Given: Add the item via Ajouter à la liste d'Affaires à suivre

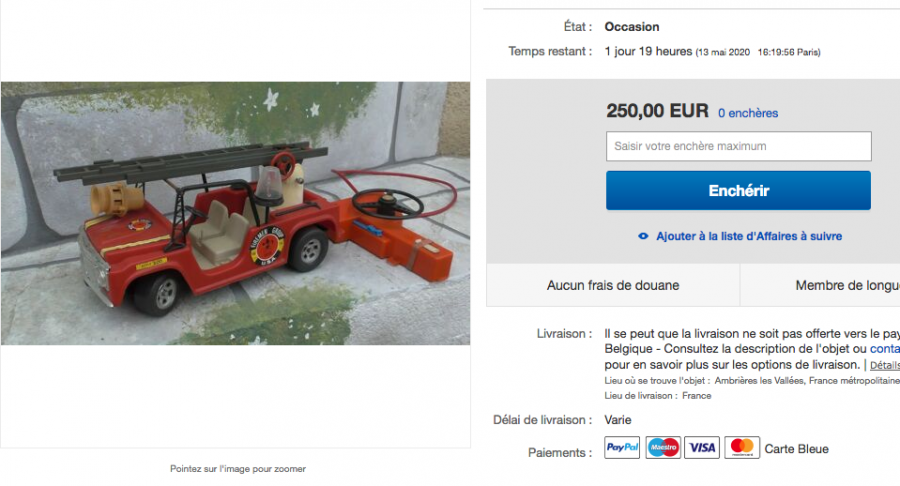Looking at the screenshot, I should click(749, 236).
